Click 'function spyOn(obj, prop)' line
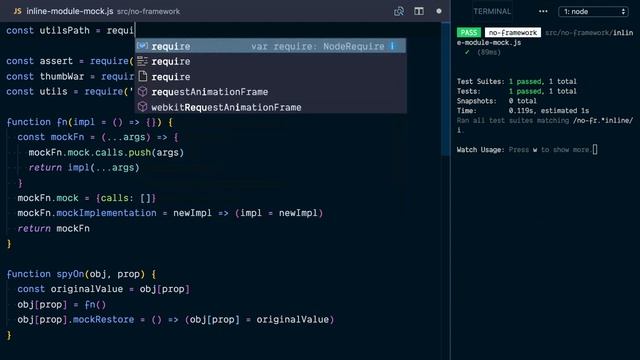Screen dimensions: 640x360 (x=81, y=274)
